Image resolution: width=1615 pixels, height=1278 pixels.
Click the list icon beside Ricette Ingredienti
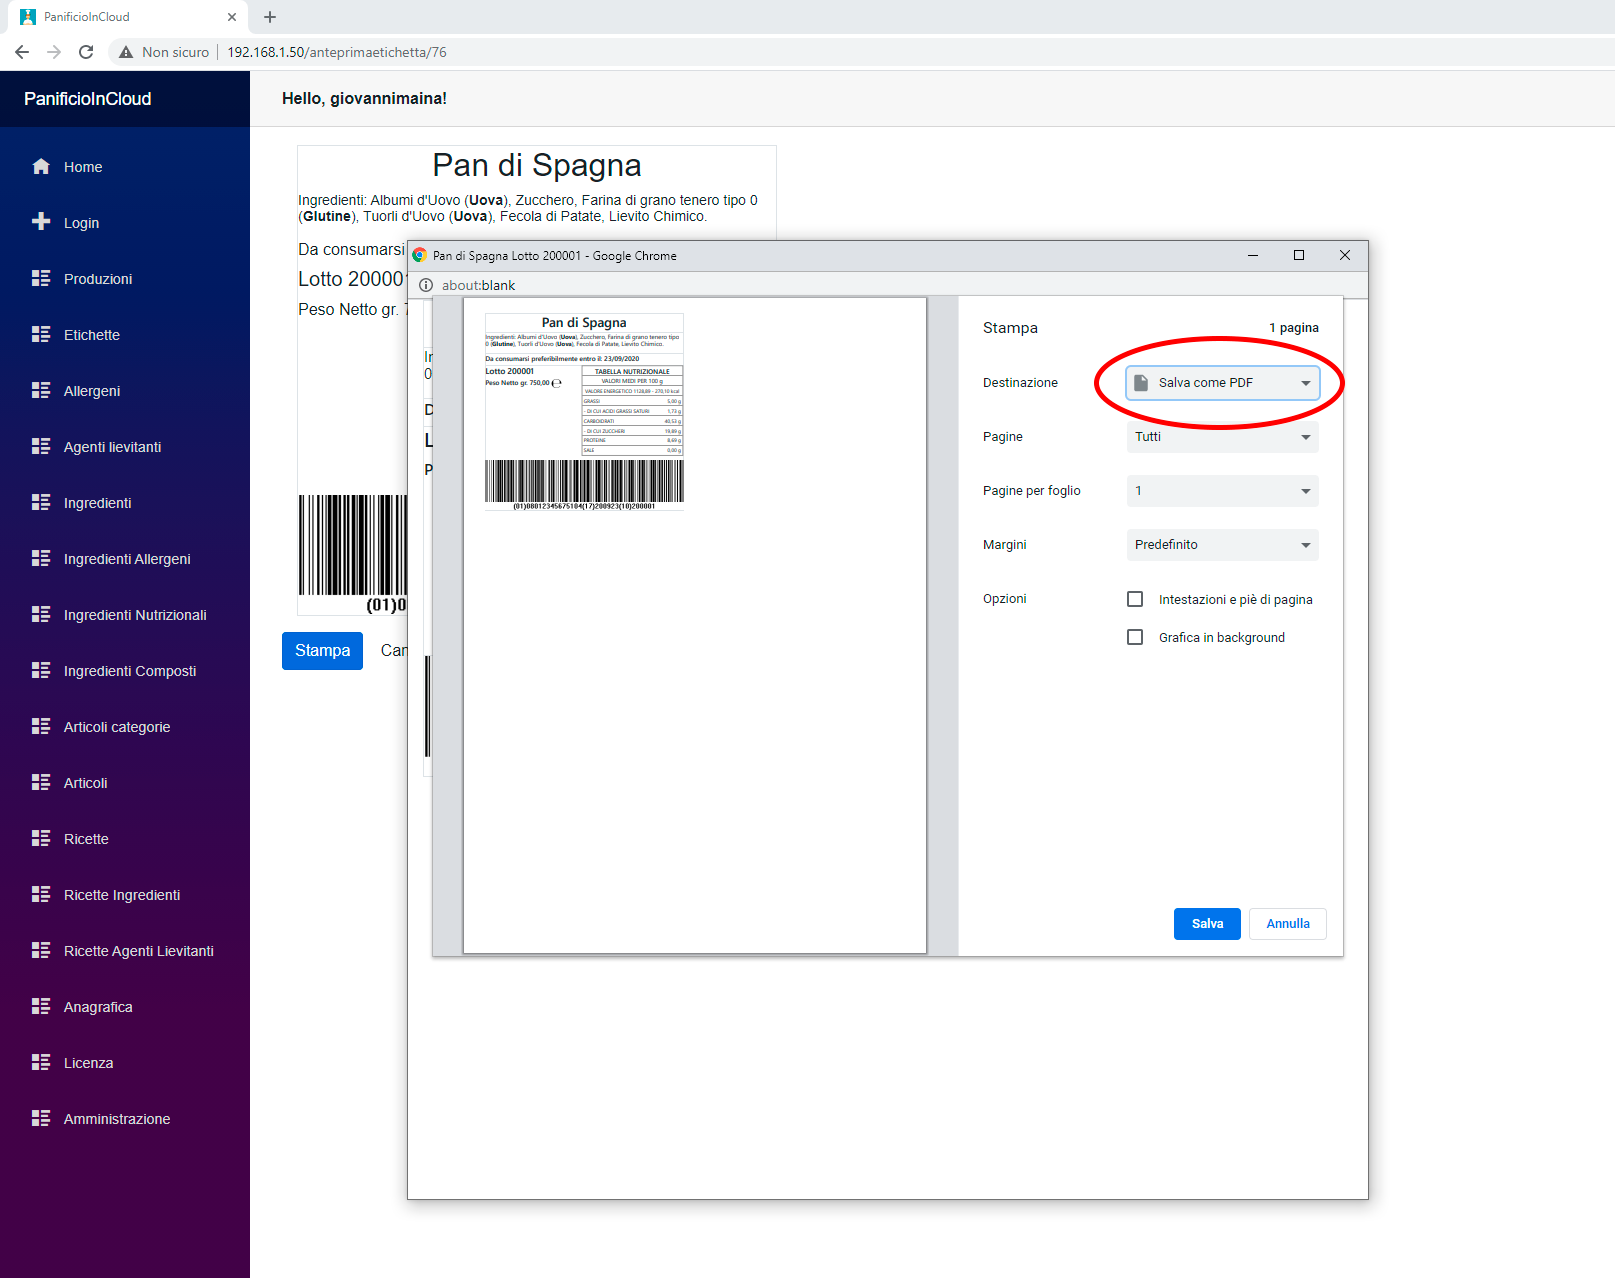[41, 894]
